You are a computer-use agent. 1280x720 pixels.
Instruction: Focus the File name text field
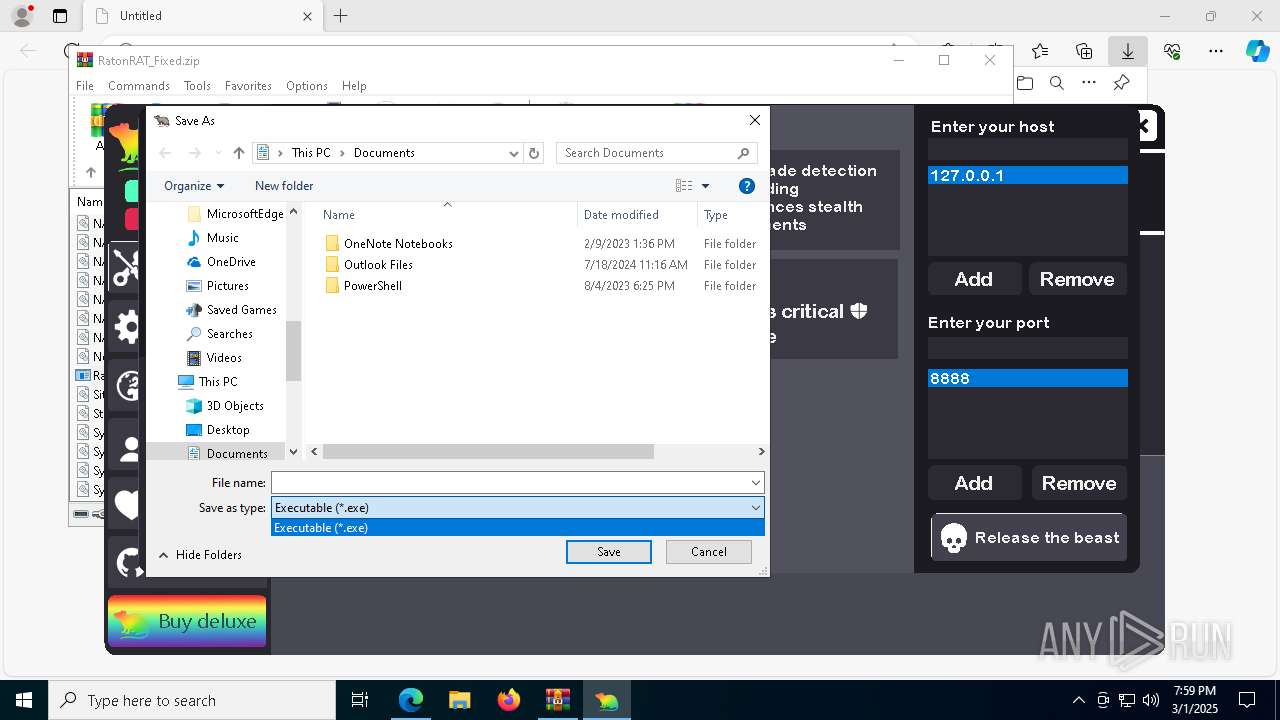(510, 483)
